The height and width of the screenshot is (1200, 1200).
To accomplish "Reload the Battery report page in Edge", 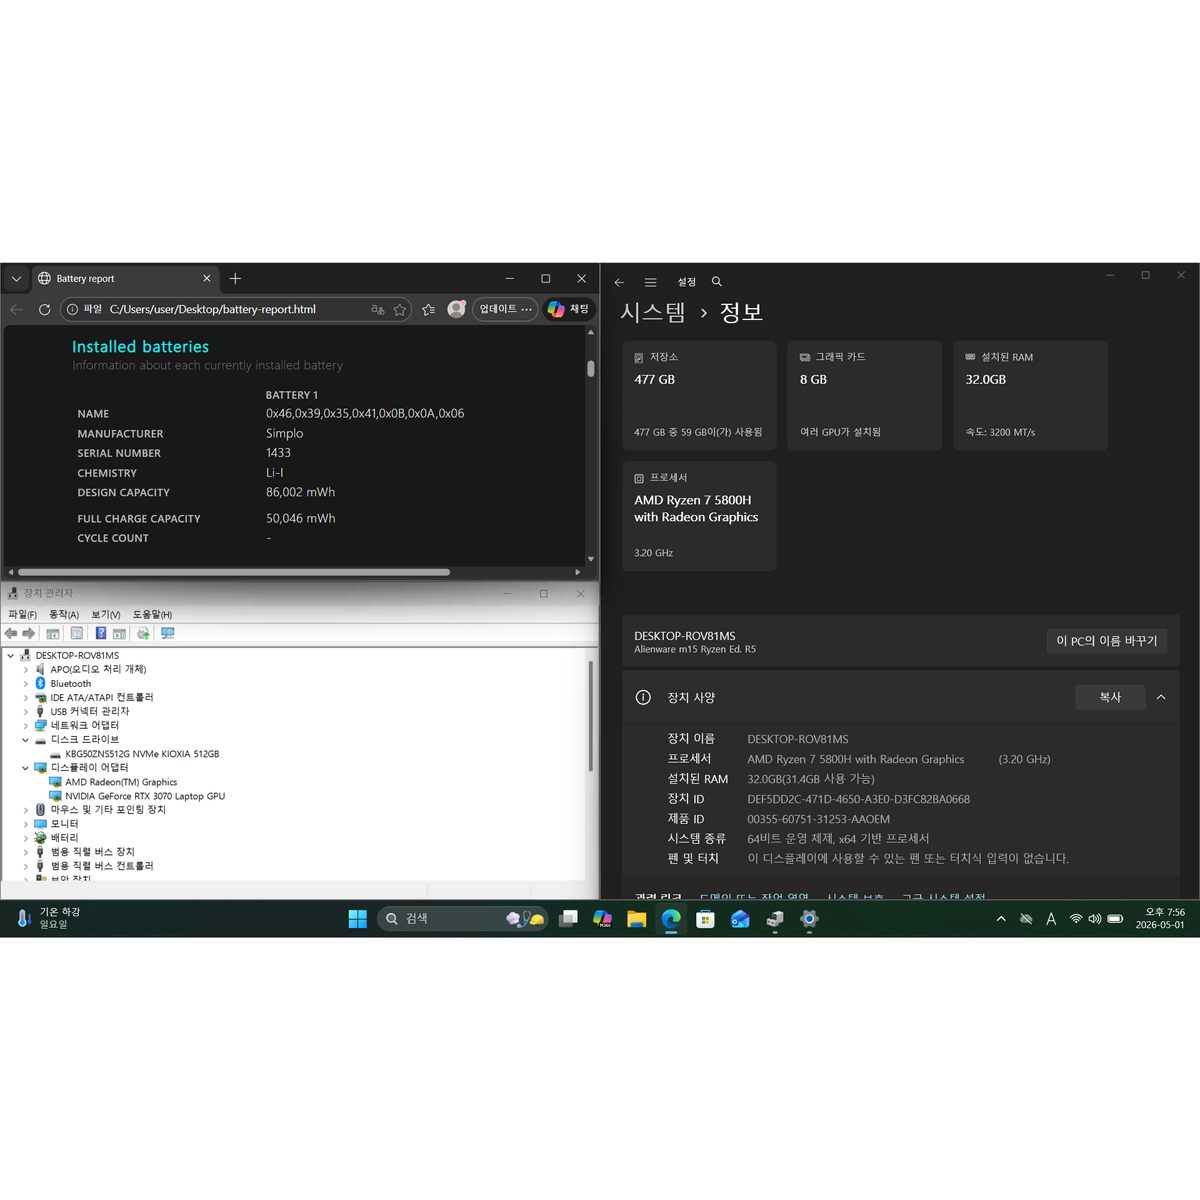I will 44,310.
